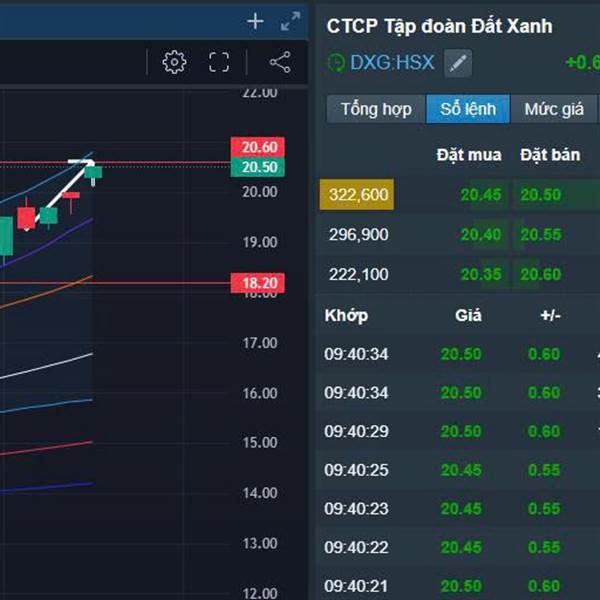
Task: Click the Đặt mua column header
Action: pos(469,155)
